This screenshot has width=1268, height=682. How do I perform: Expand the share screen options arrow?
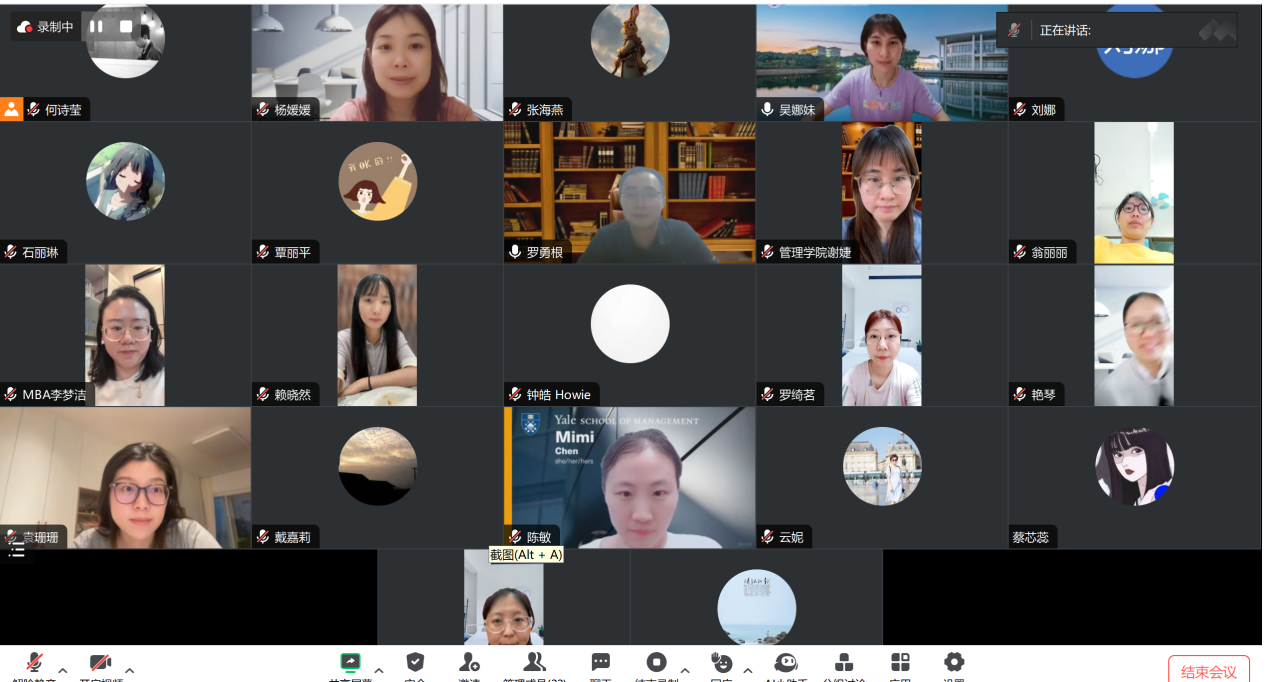(x=379, y=670)
